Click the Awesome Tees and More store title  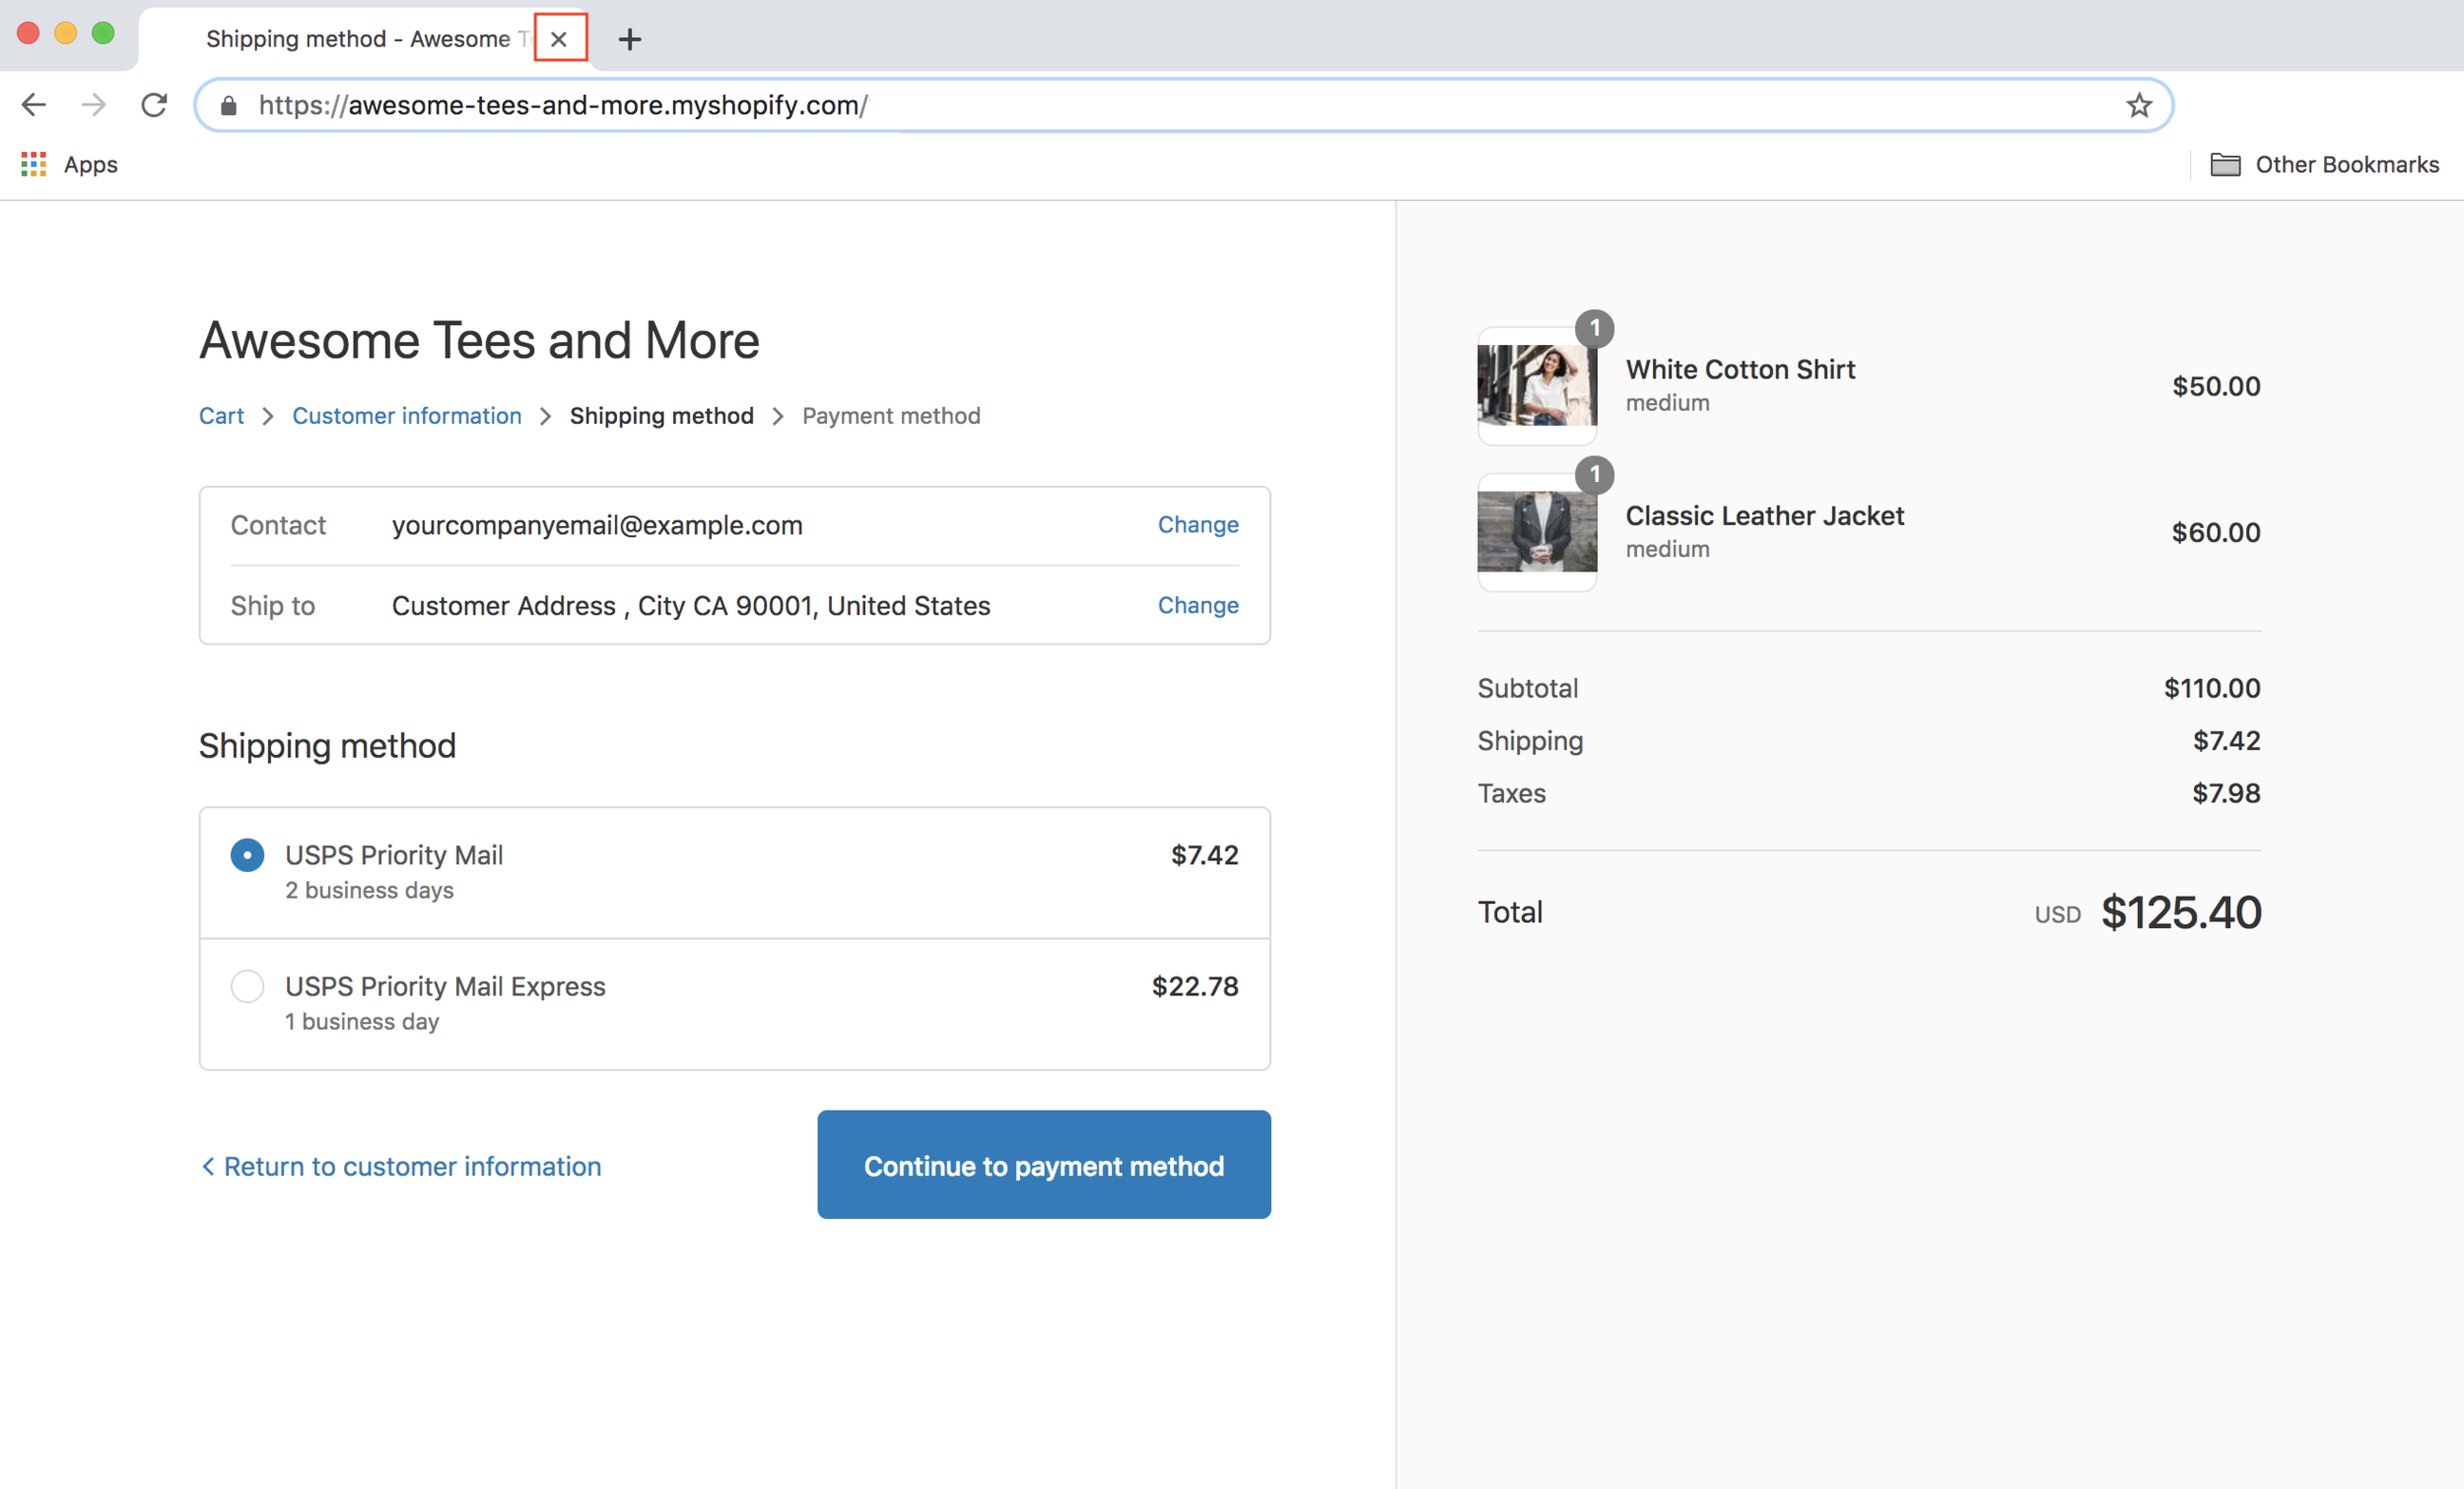click(479, 341)
